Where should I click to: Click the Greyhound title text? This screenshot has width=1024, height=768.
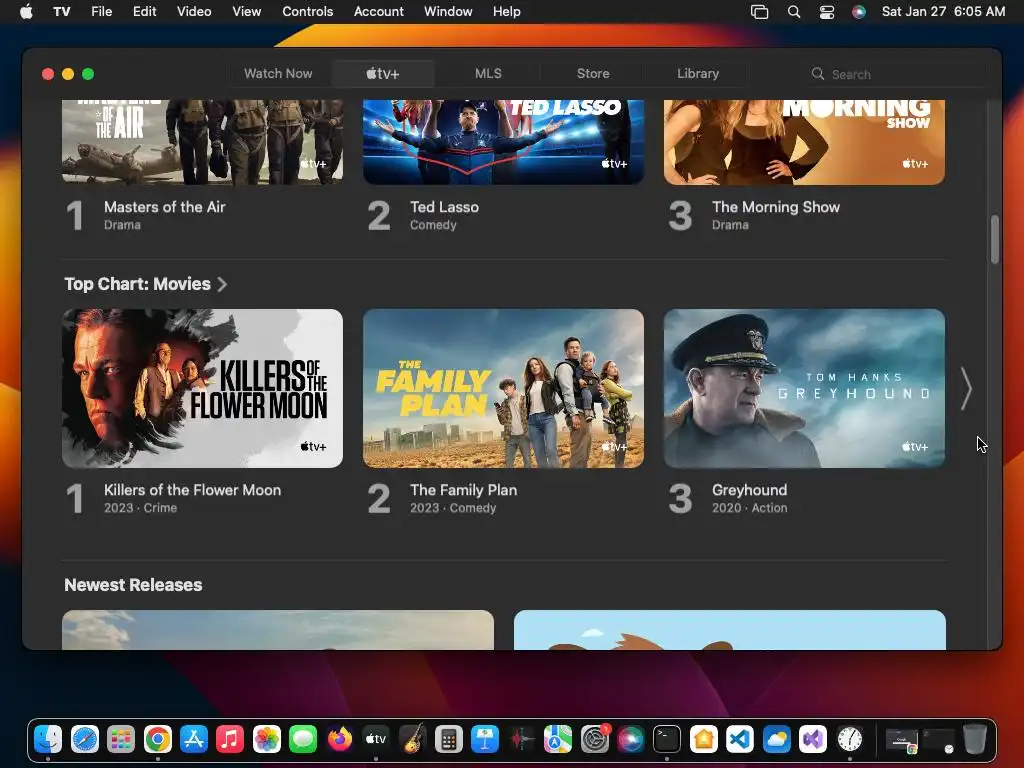pyautogui.click(x=750, y=490)
